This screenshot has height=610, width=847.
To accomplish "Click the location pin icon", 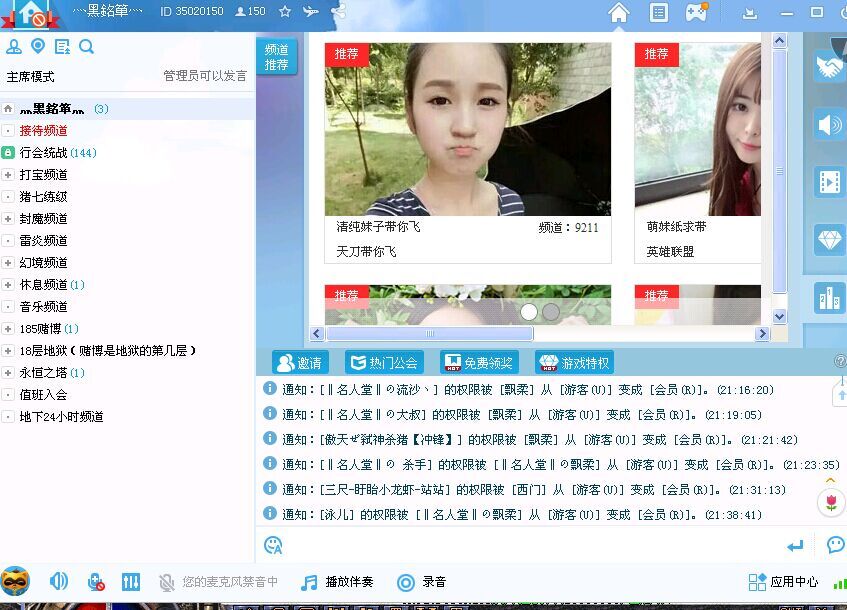I will [38, 47].
